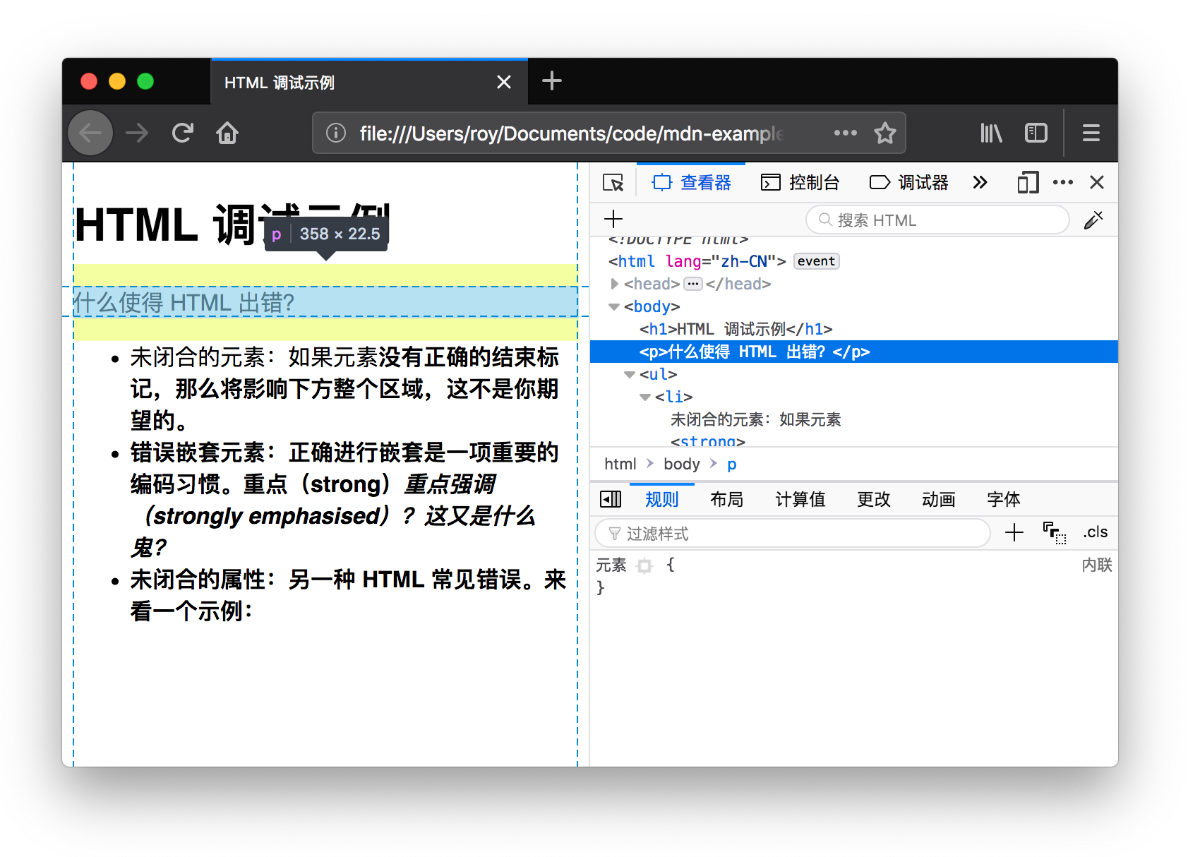Toggle the browser sidebar view
The height and width of the screenshot is (857, 1200).
click(x=1036, y=133)
